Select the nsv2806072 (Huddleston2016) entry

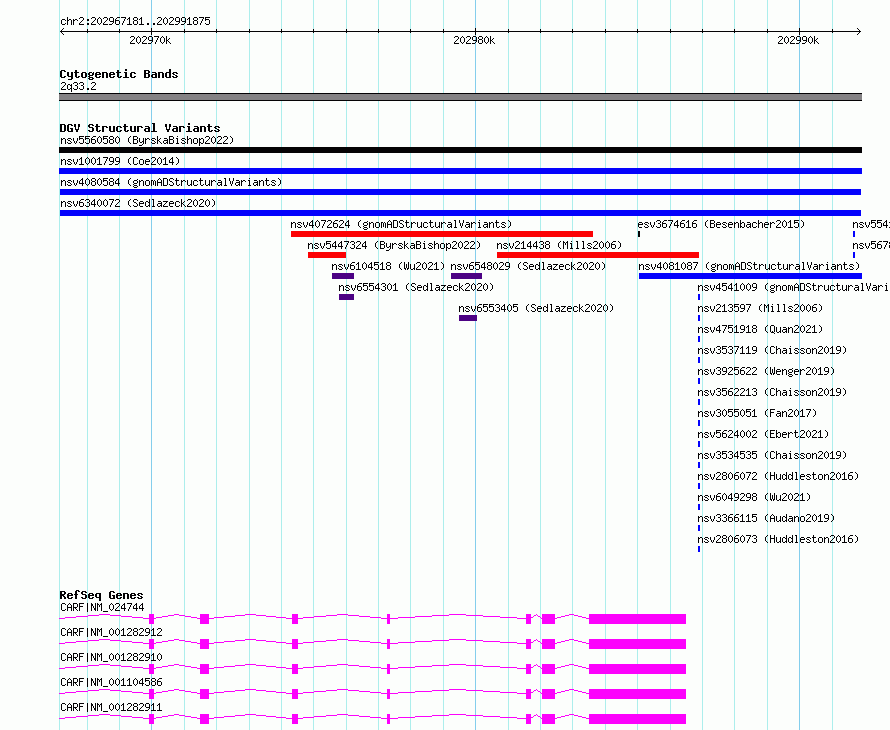coord(778,476)
